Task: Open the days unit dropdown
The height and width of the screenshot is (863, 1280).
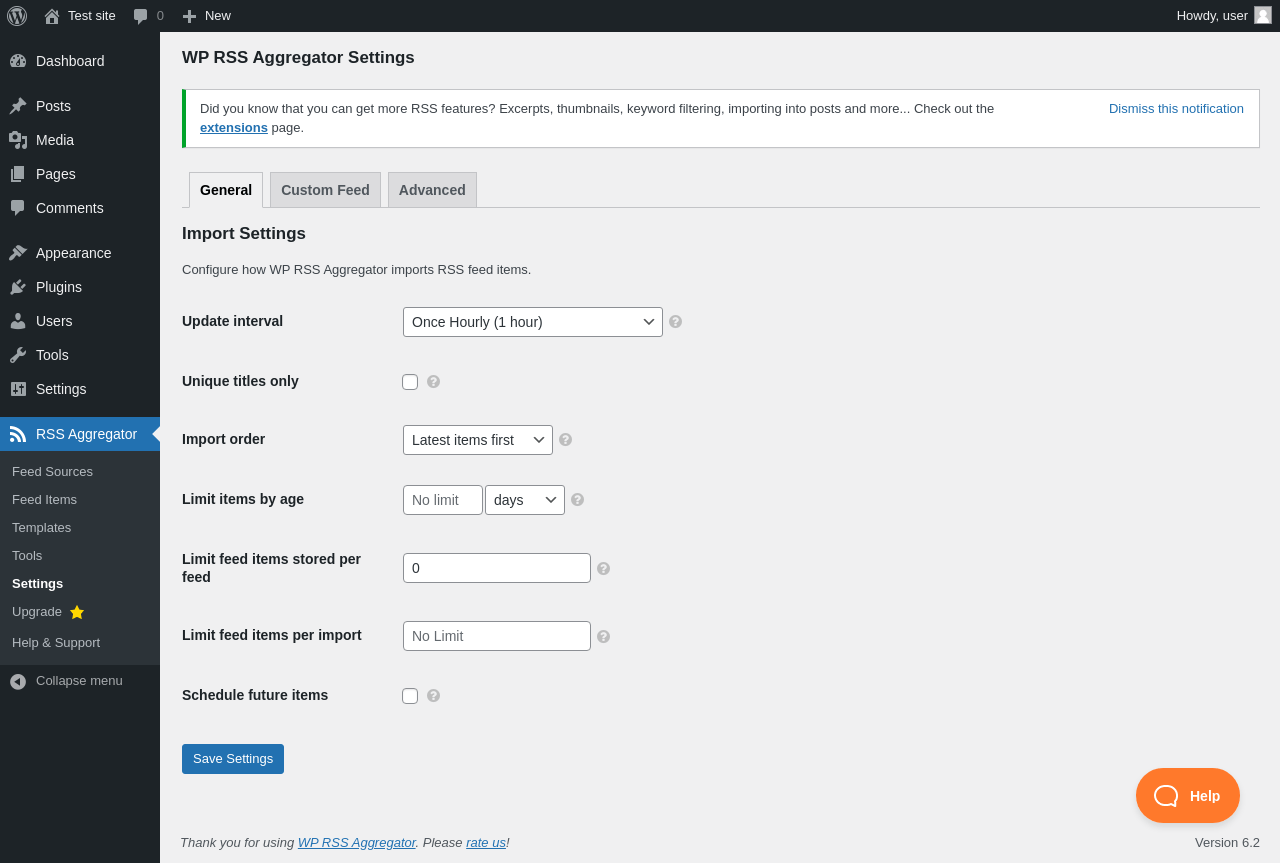Action: (x=525, y=500)
